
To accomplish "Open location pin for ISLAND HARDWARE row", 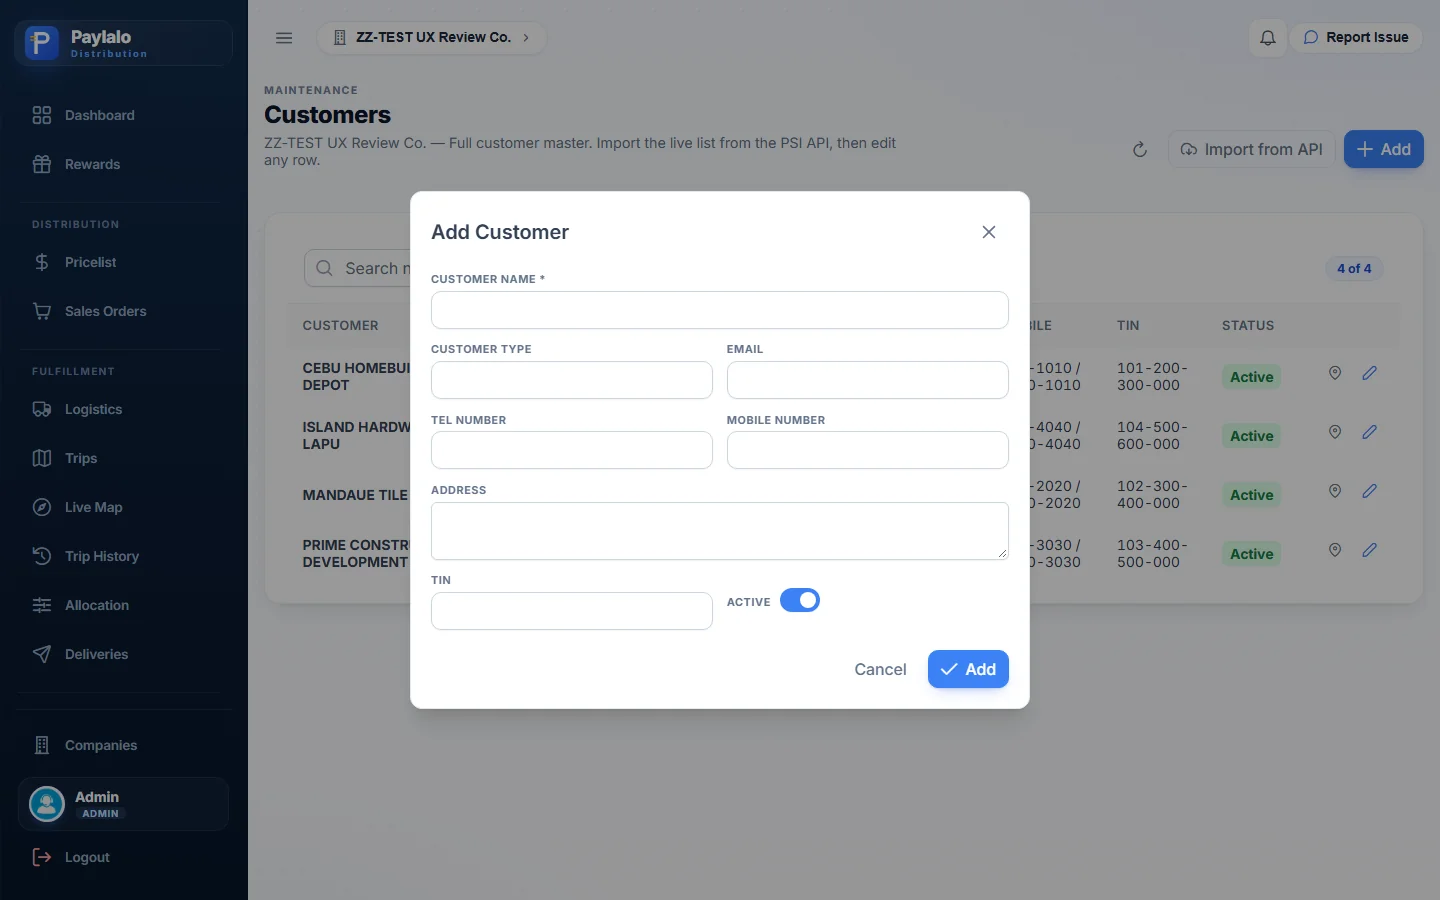I will tap(1335, 432).
